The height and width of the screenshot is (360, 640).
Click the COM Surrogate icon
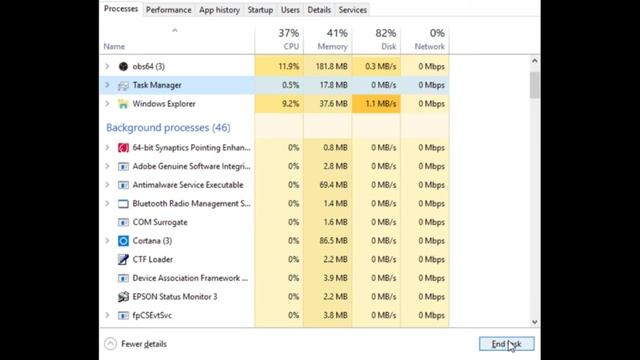pyautogui.click(x=123, y=222)
